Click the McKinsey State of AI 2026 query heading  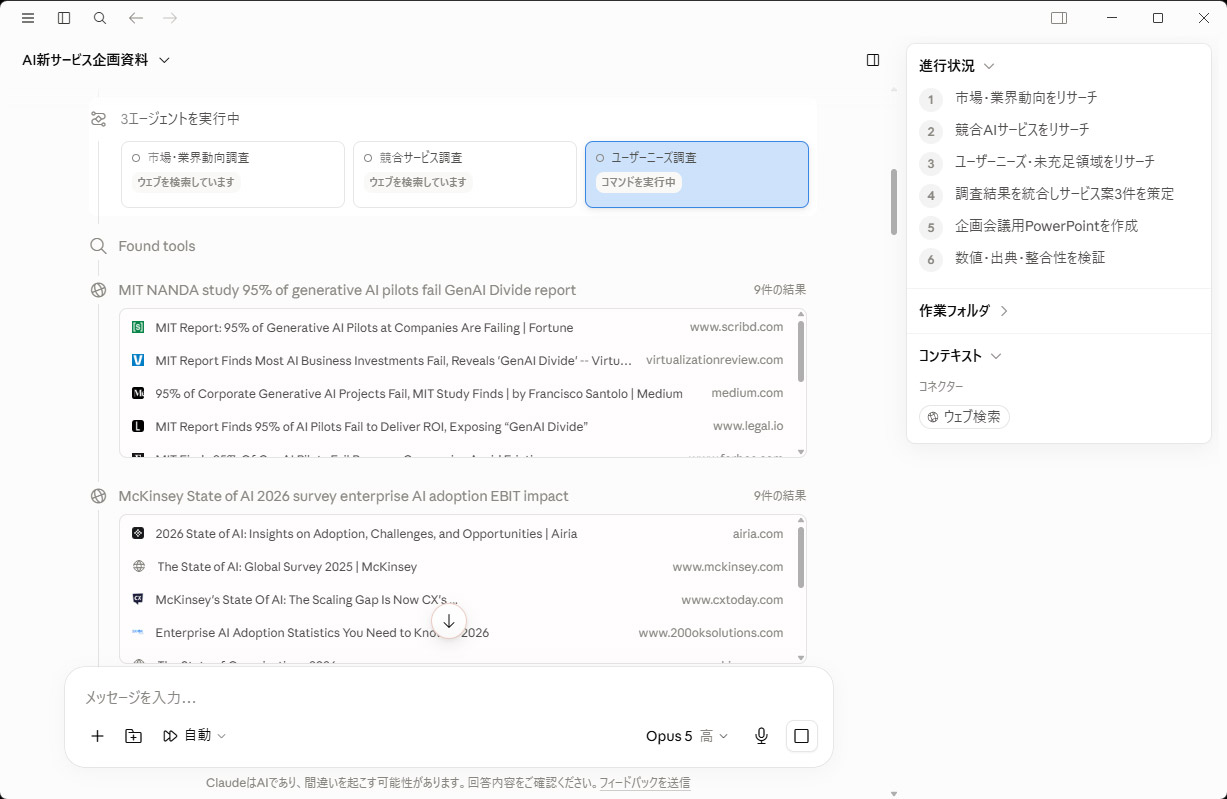coord(343,496)
